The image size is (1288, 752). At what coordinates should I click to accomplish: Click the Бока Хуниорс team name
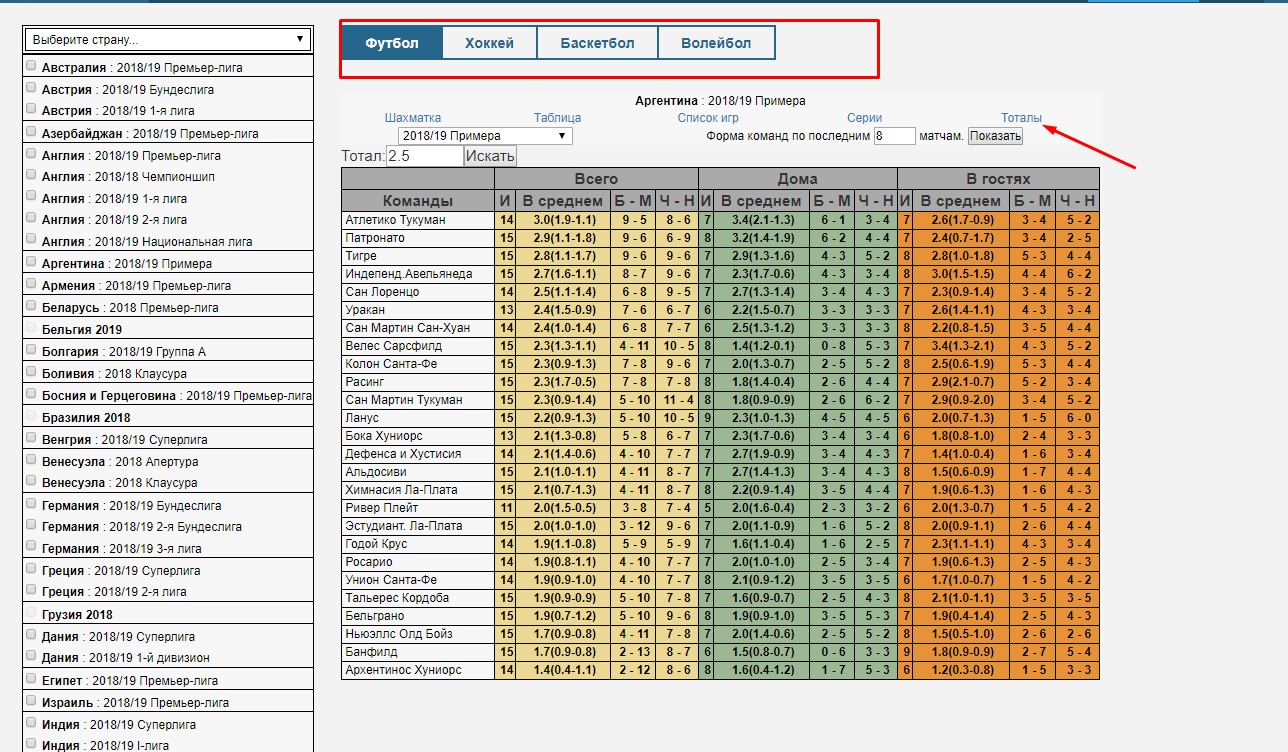[383, 436]
